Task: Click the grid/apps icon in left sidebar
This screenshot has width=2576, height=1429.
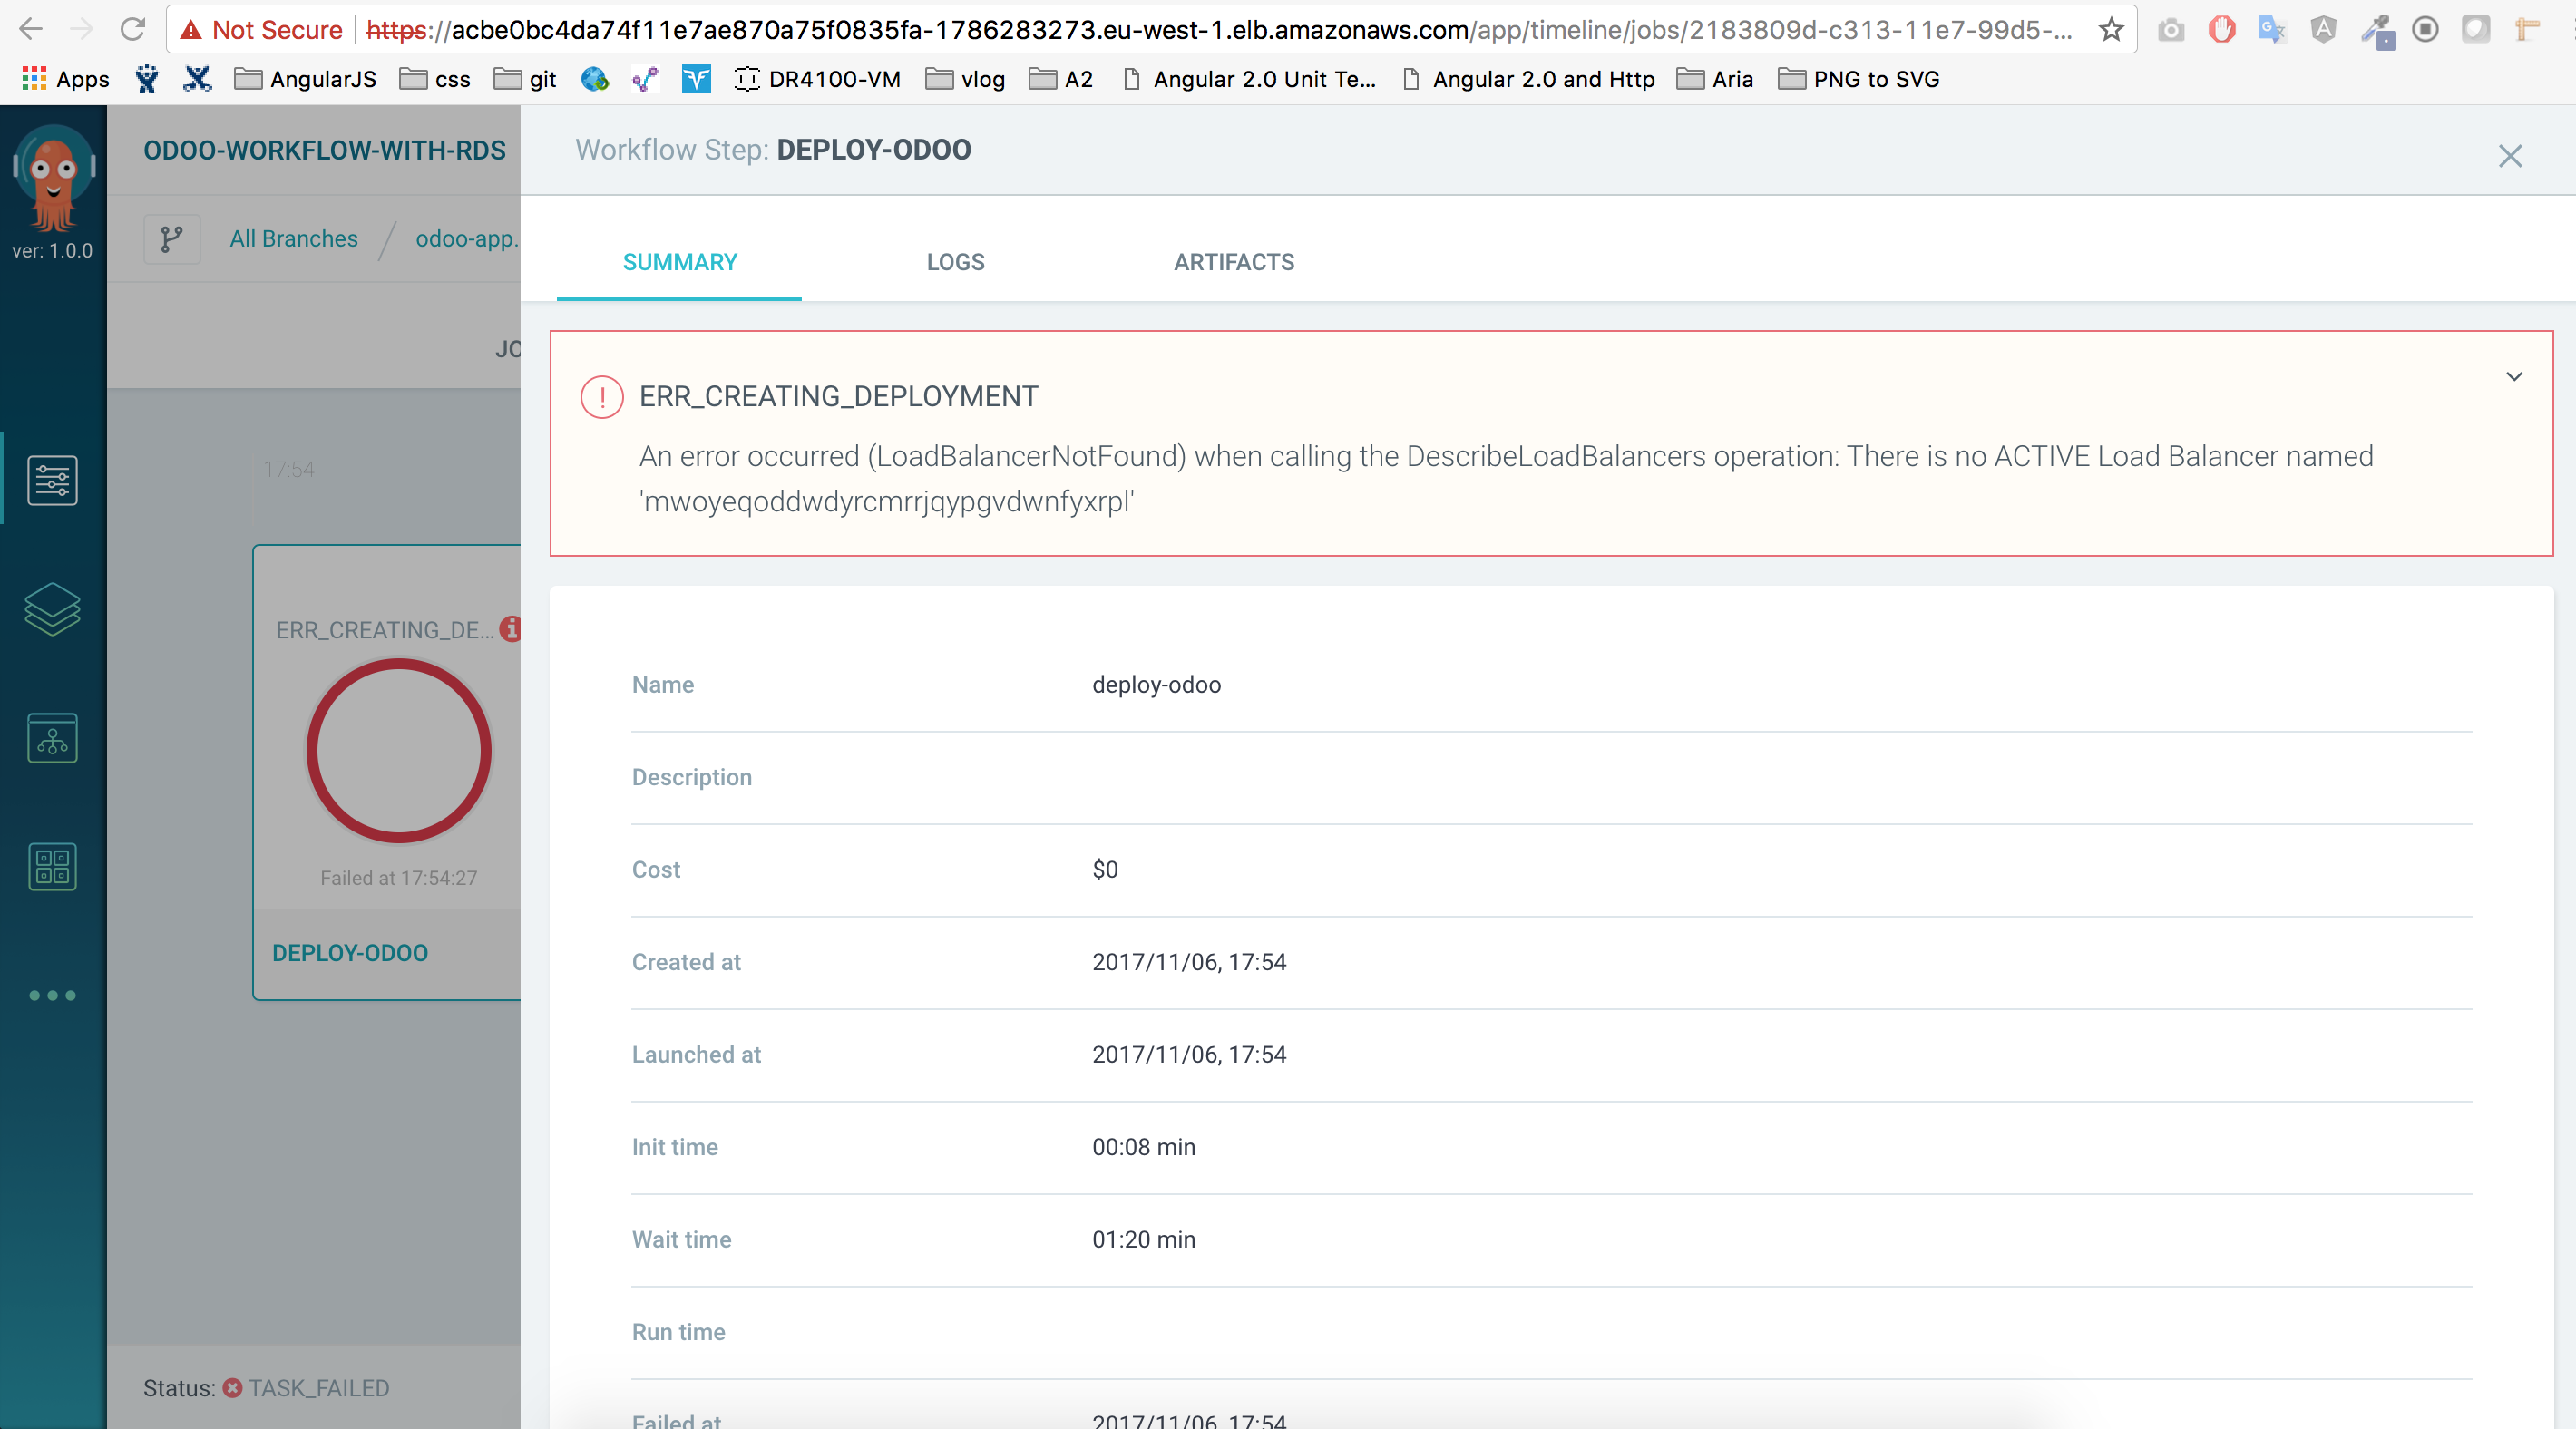Action: pyautogui.click(x=52, y=866)
